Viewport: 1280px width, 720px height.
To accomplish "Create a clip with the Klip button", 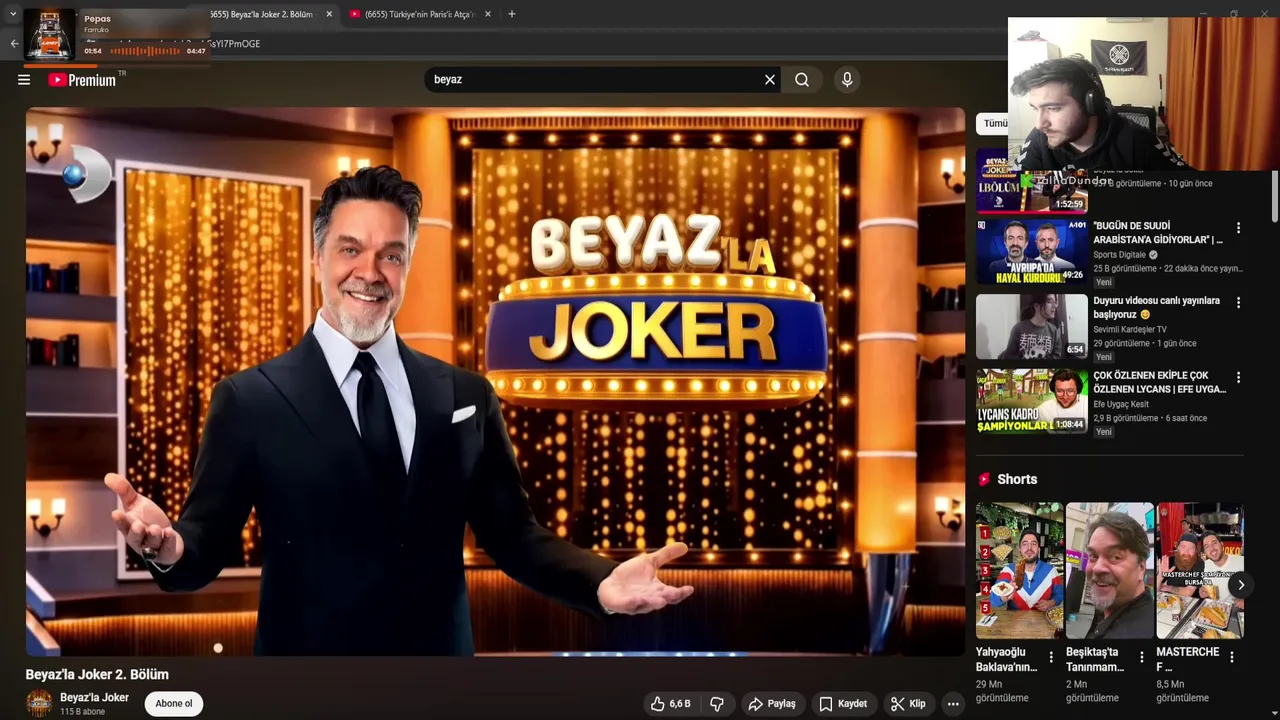I will click(x=908, y=704).
